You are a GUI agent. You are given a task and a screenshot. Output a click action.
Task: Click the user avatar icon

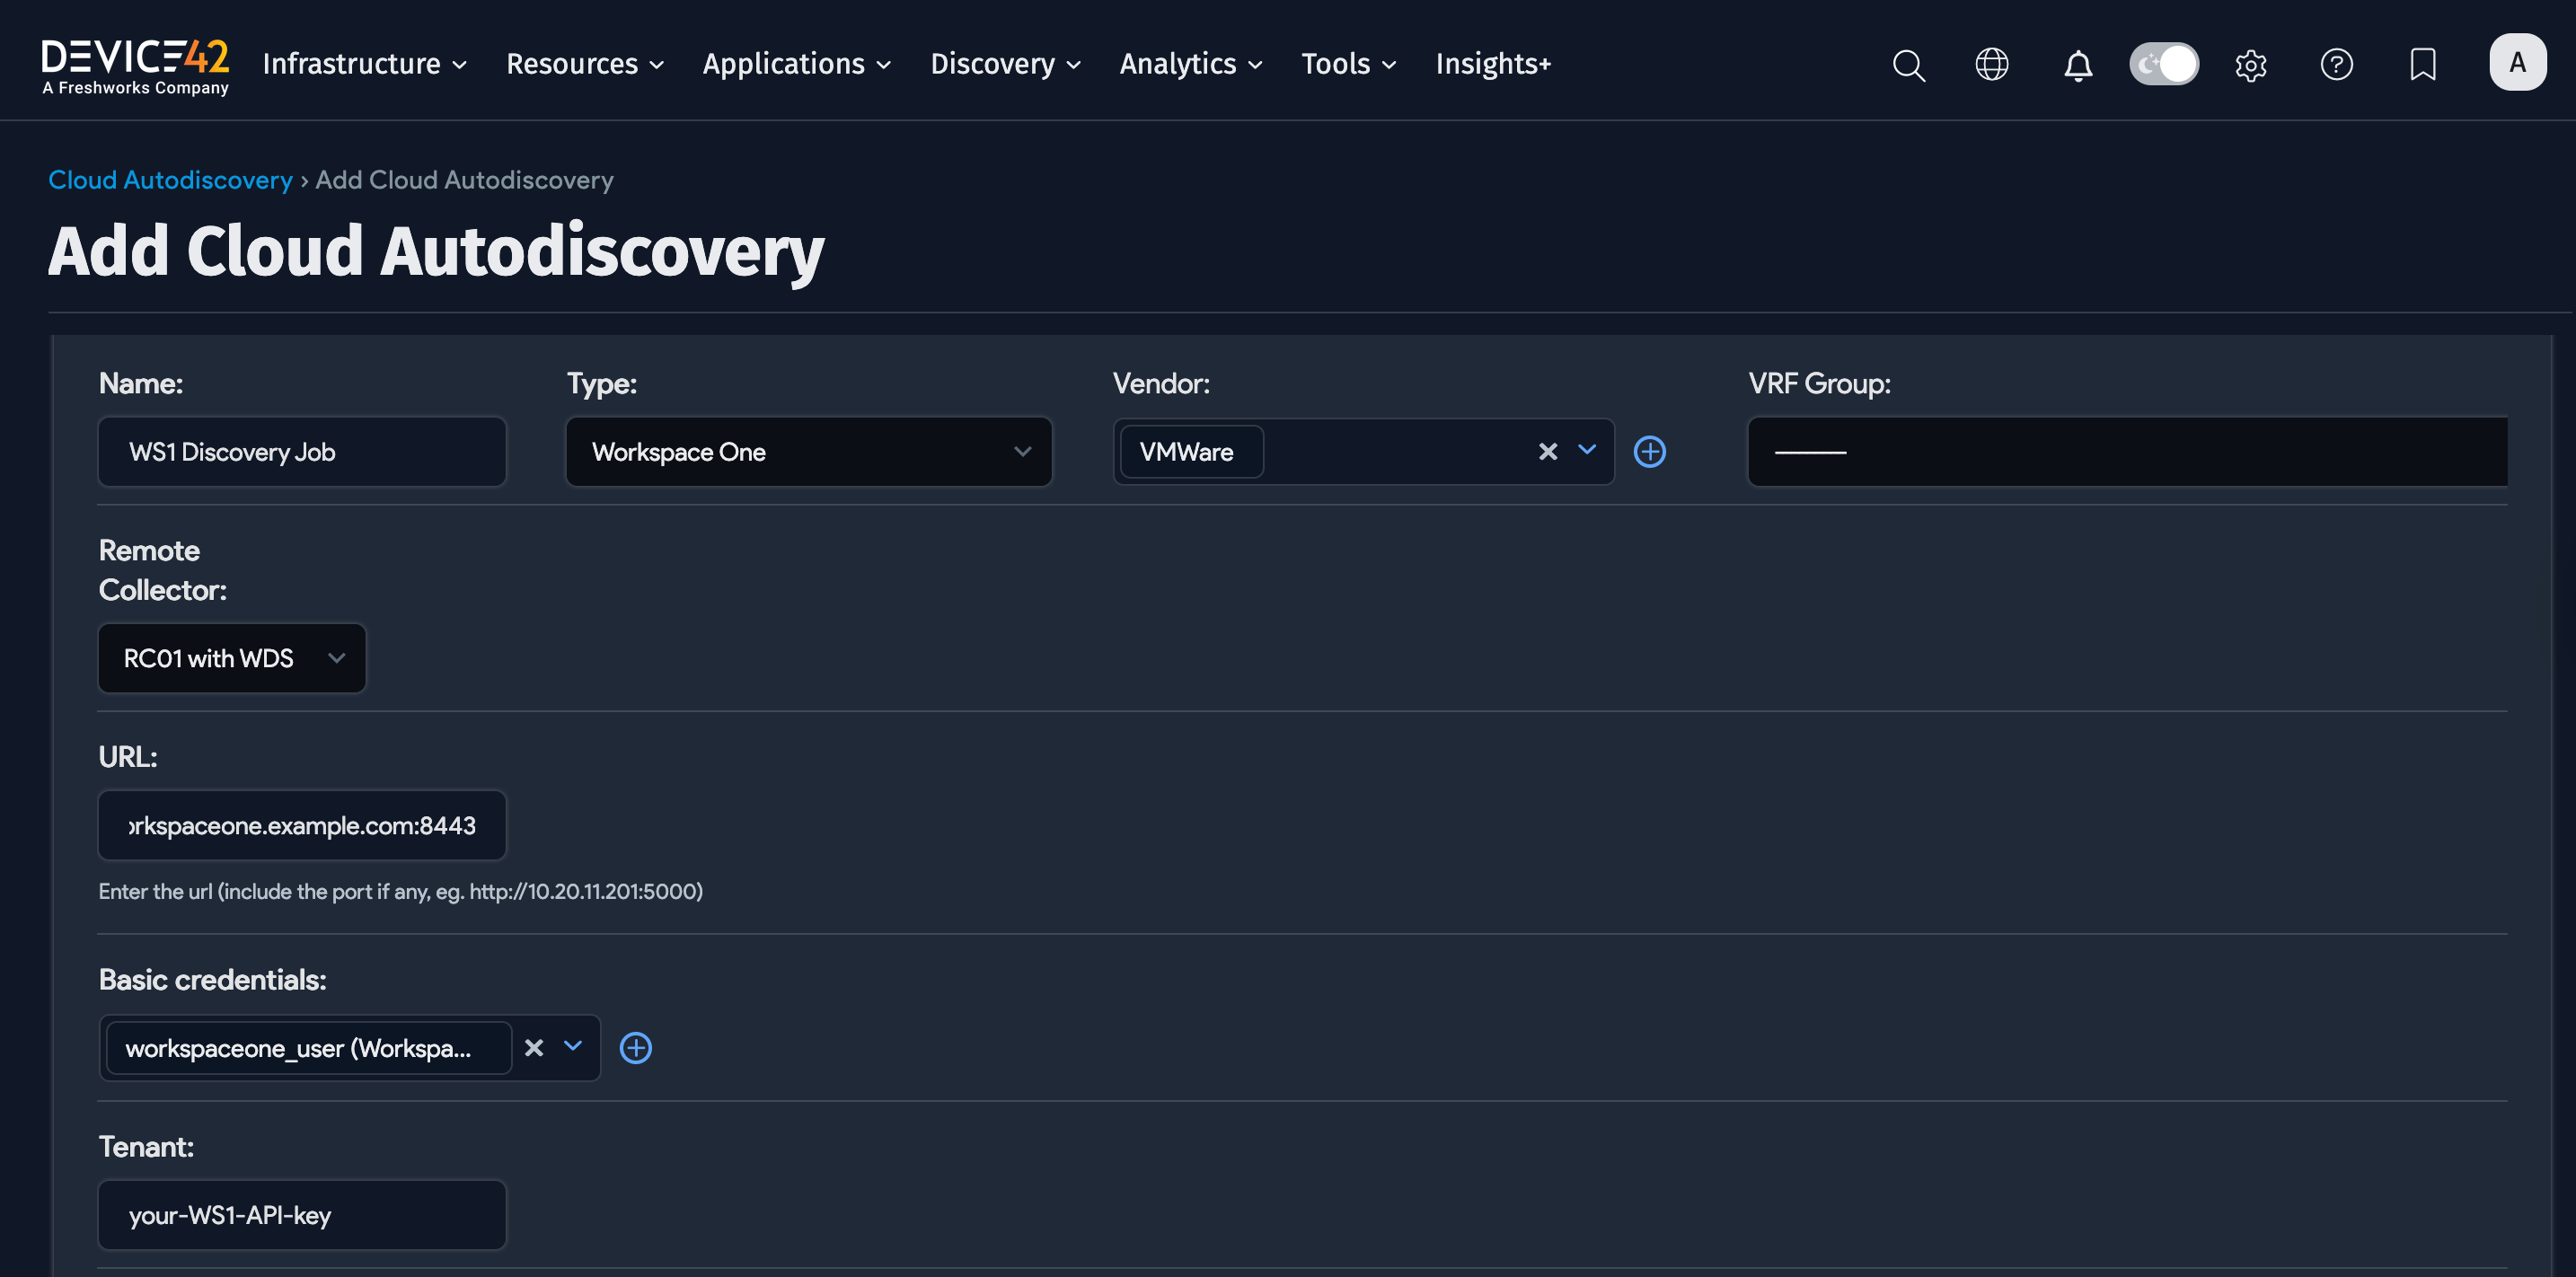pos(2518,61)
